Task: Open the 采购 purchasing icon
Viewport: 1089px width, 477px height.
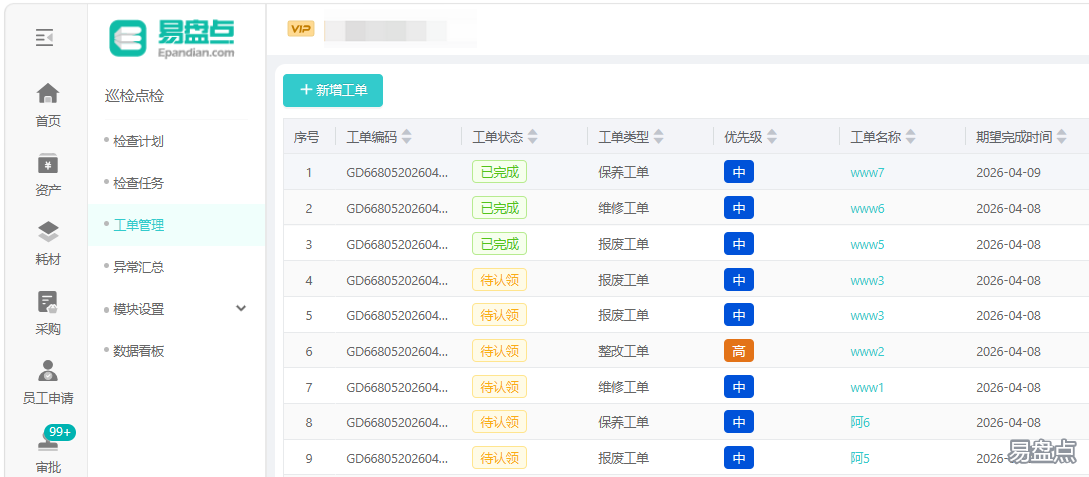Action: pyautogui.click(x=48, y=302)
